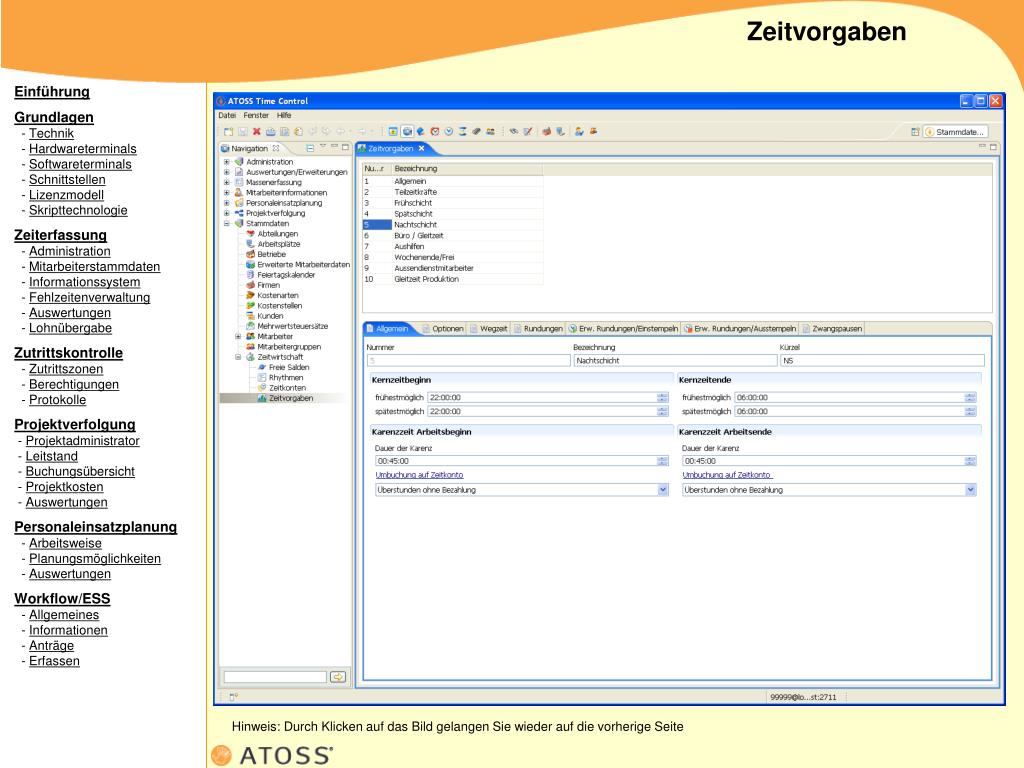Collapse the Zeitwirtschaft tree node
The image size is (1024, 768).
click(x=238, y=357)
